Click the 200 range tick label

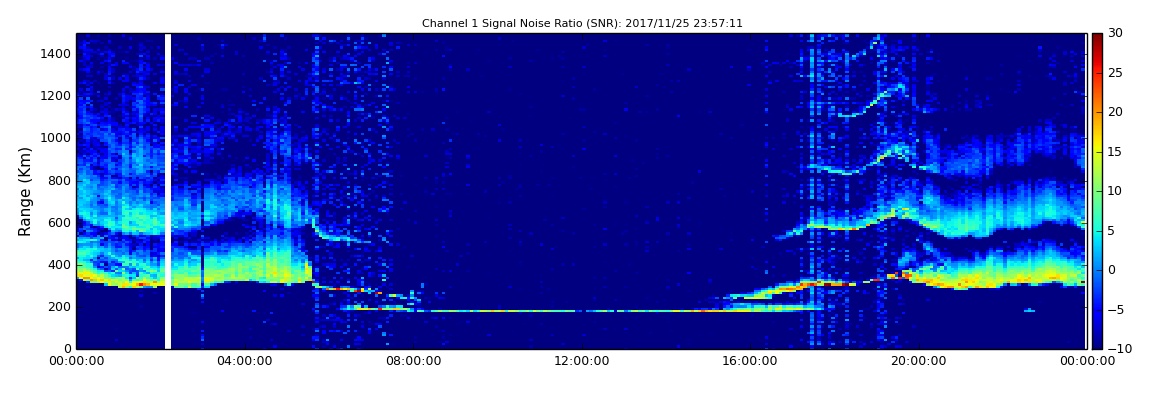pos(60,307)
